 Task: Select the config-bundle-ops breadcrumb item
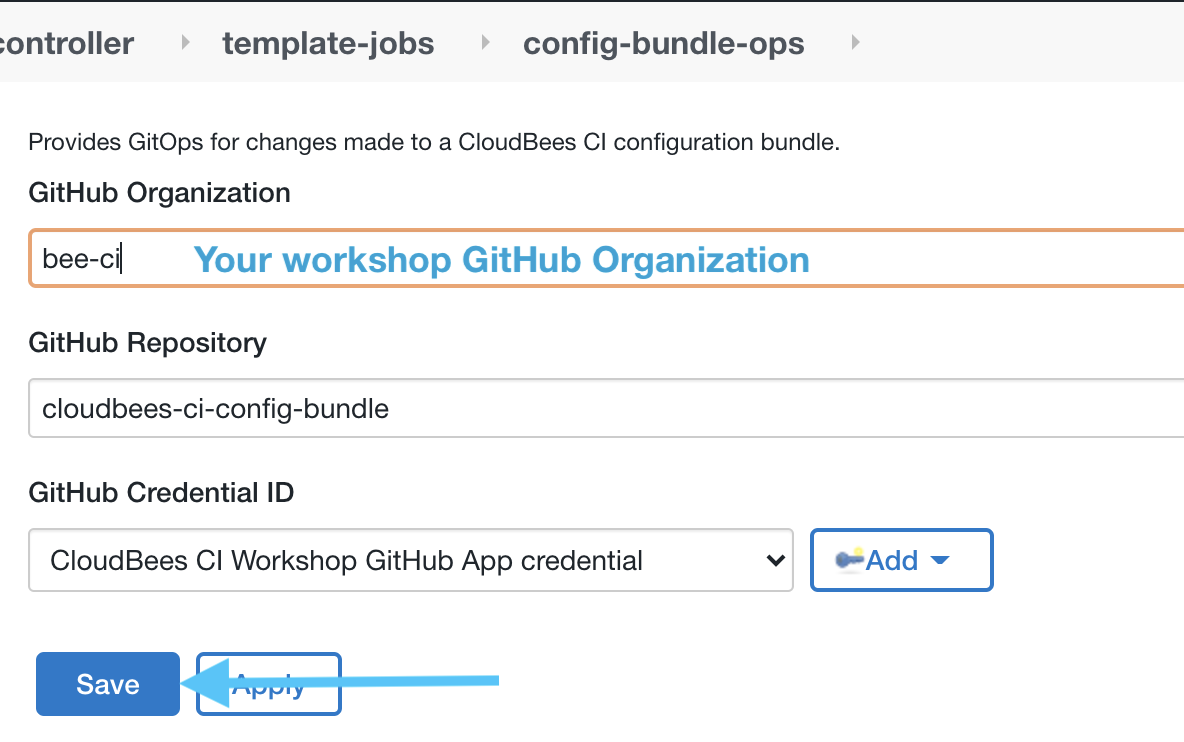click(663, 42)
